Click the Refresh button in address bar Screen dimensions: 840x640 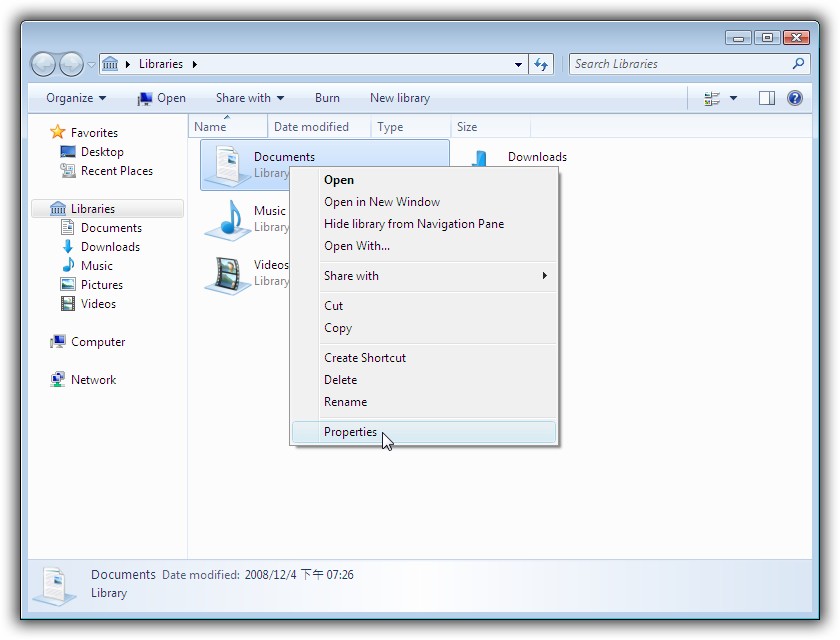click(541, 65)
